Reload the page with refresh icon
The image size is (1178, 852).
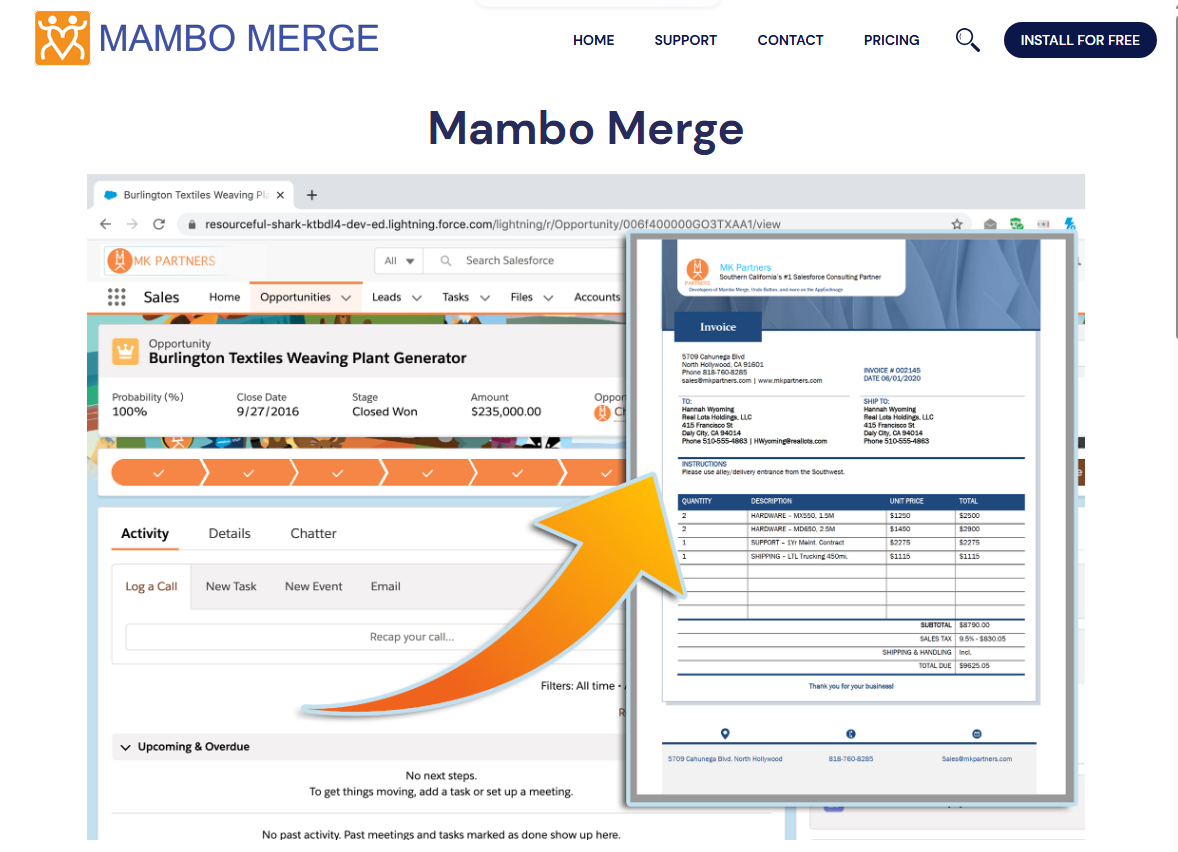pyautogui.click(x=159, y=224)
